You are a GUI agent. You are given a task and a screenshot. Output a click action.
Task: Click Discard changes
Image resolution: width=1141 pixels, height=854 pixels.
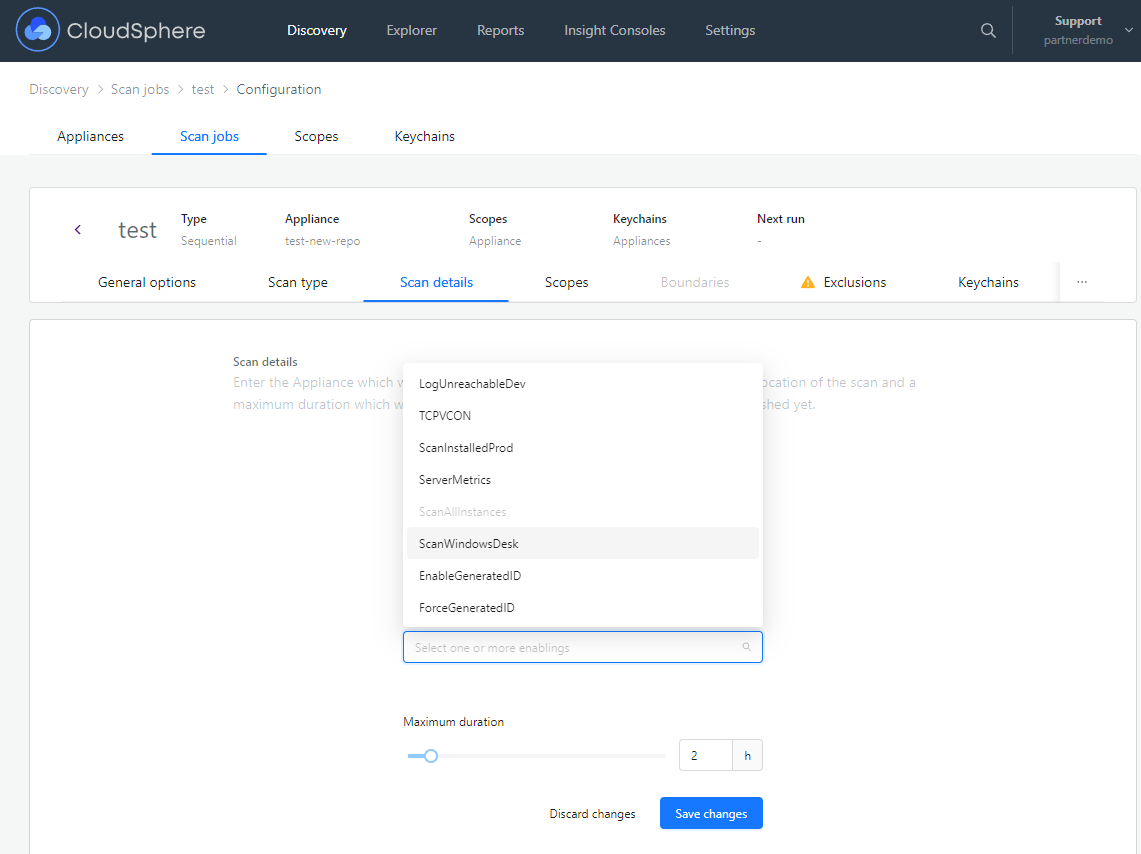coord(592,813)
